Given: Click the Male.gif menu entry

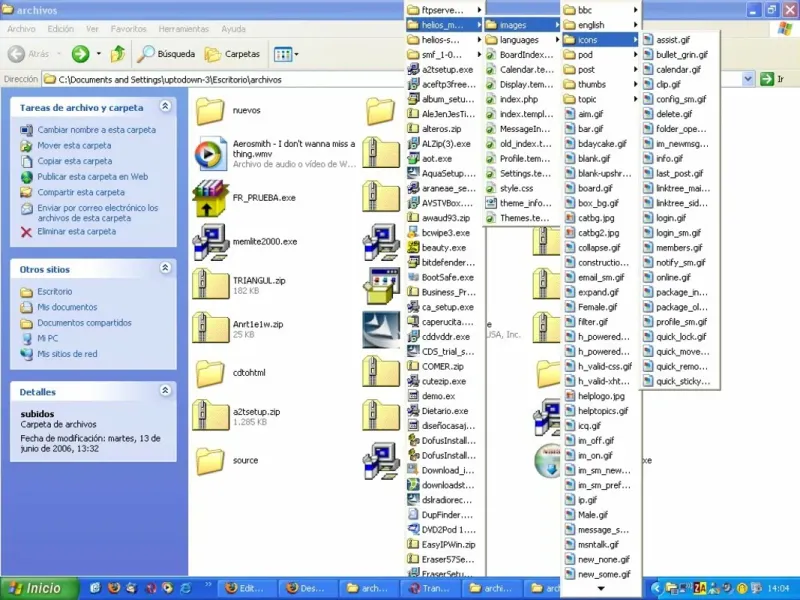Looking at the screenshot, I should (601, 515).
